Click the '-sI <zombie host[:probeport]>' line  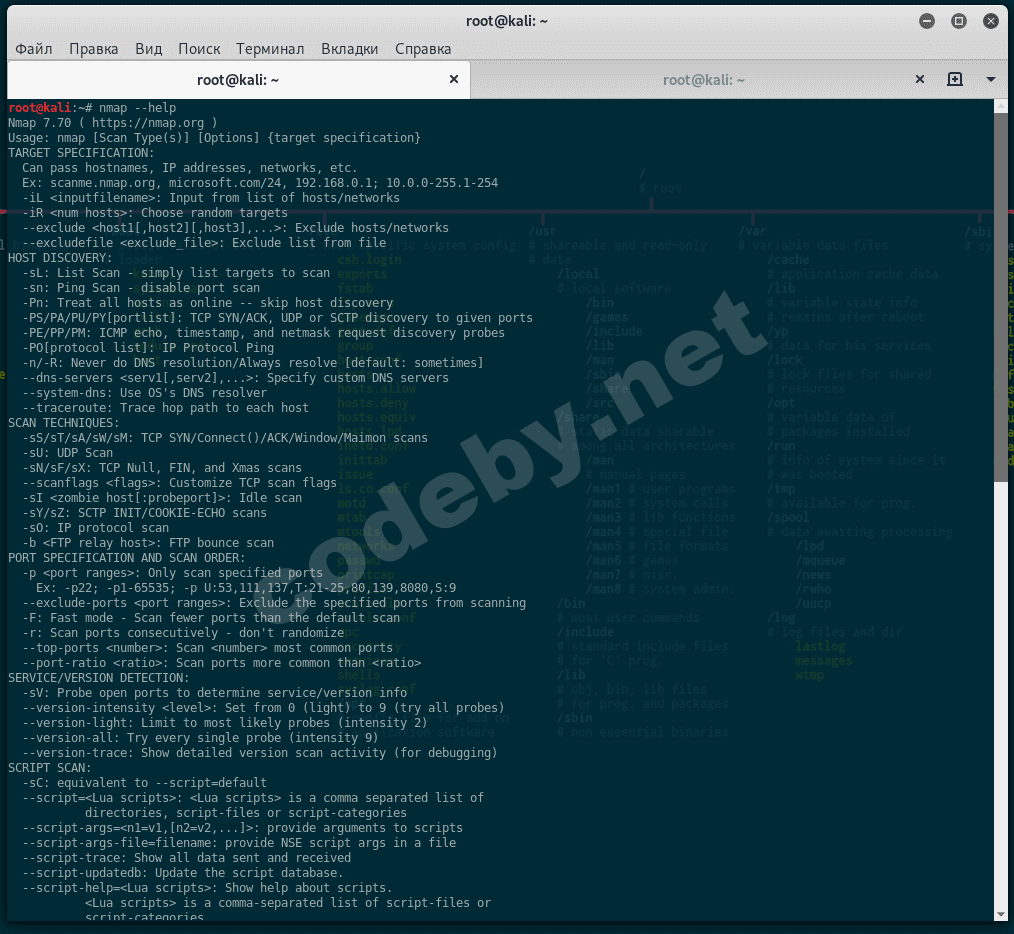point(162,497)
